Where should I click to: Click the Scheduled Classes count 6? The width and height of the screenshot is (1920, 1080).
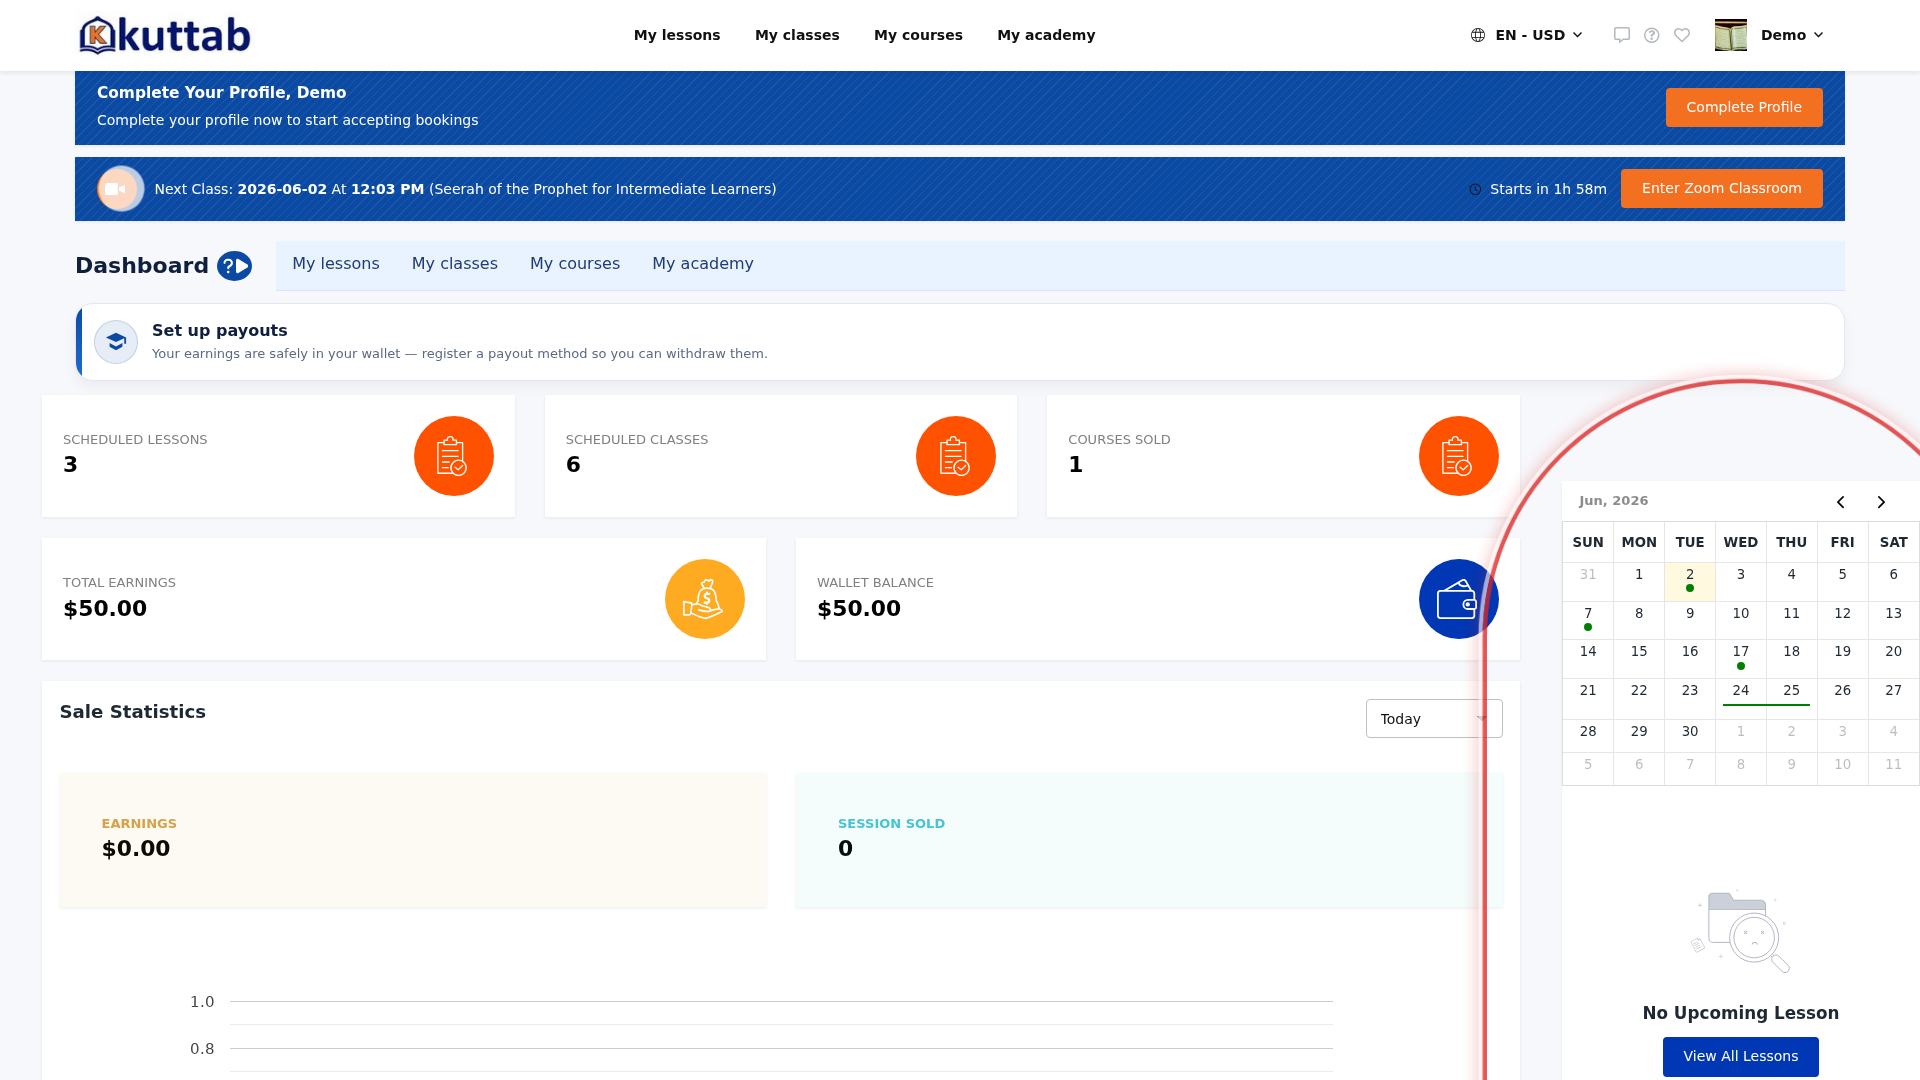pyautogui.click(x=573, y=465)
